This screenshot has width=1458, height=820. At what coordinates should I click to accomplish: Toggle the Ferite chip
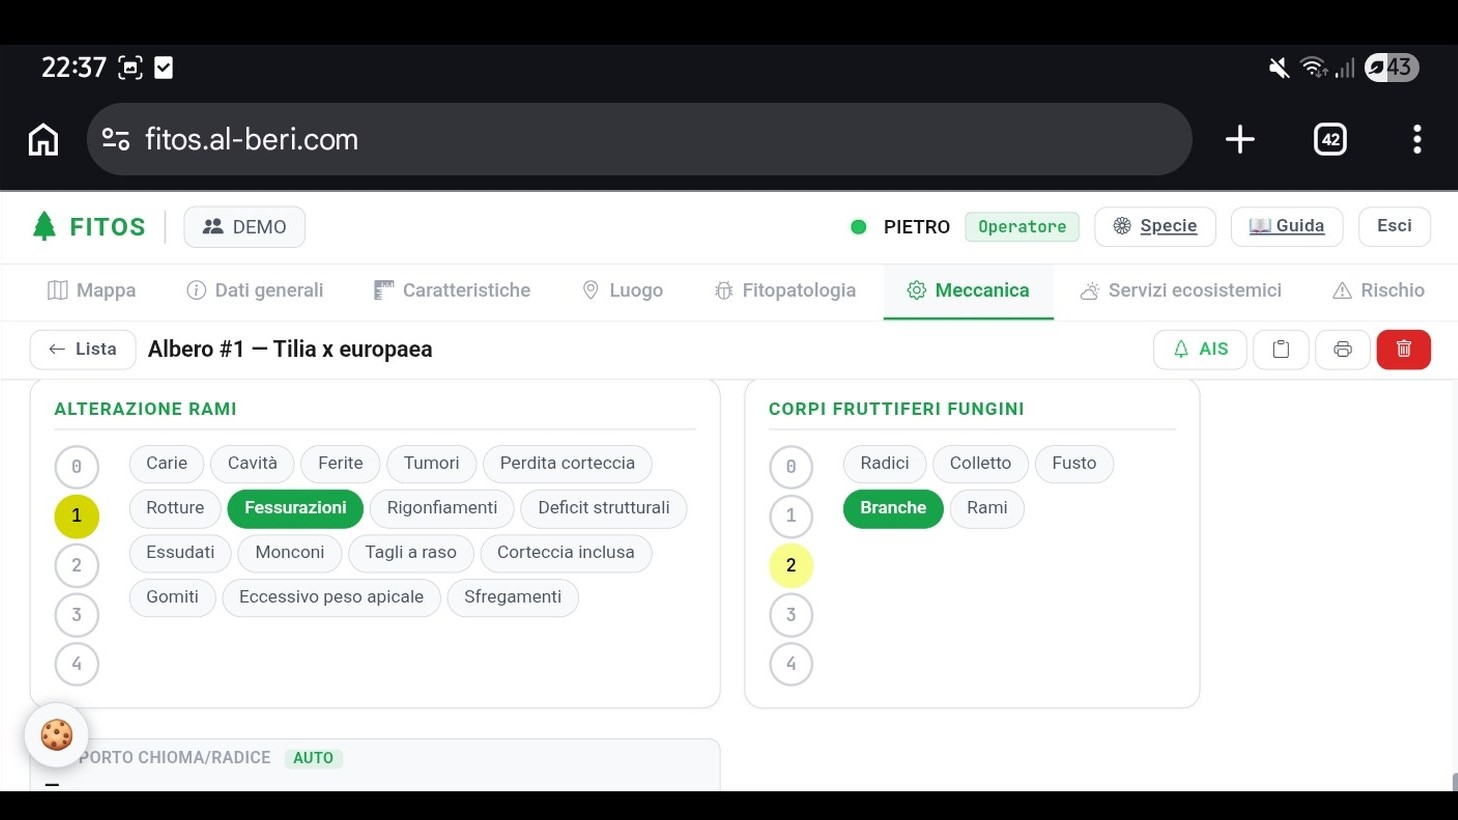tap(341, 463)
